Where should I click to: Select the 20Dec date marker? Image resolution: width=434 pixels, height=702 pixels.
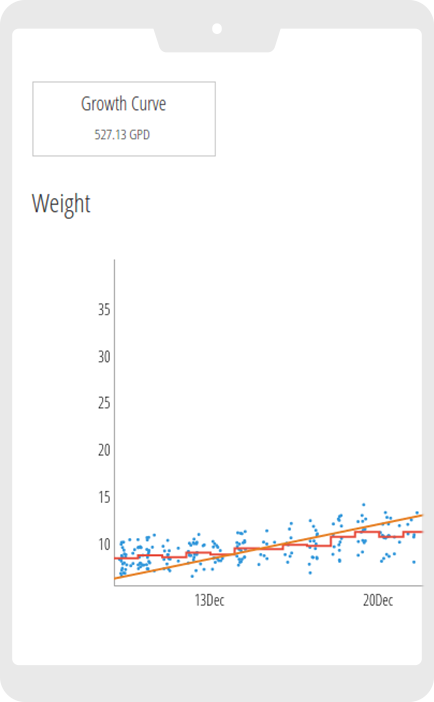click(x=378, y=600)
